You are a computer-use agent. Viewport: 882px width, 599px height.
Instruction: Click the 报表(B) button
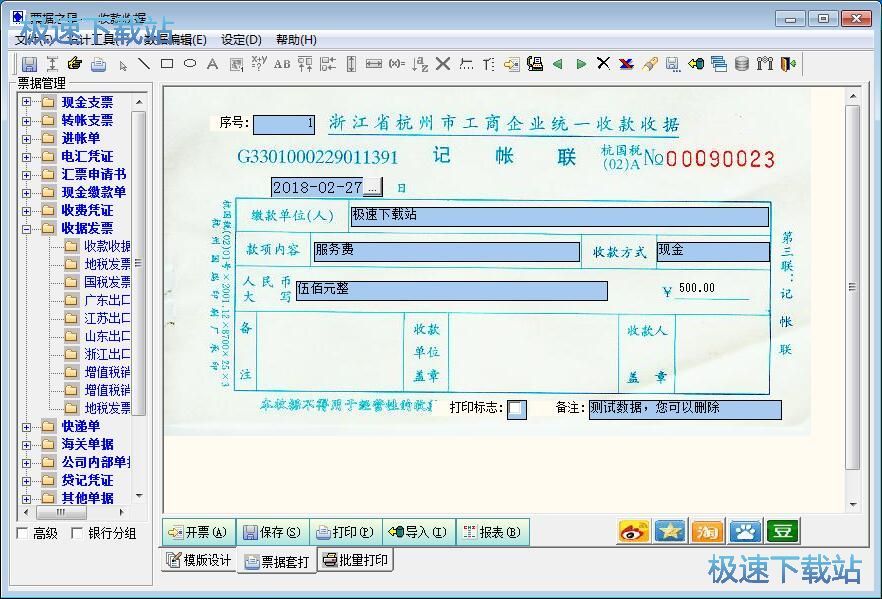[x=492, y=532]
